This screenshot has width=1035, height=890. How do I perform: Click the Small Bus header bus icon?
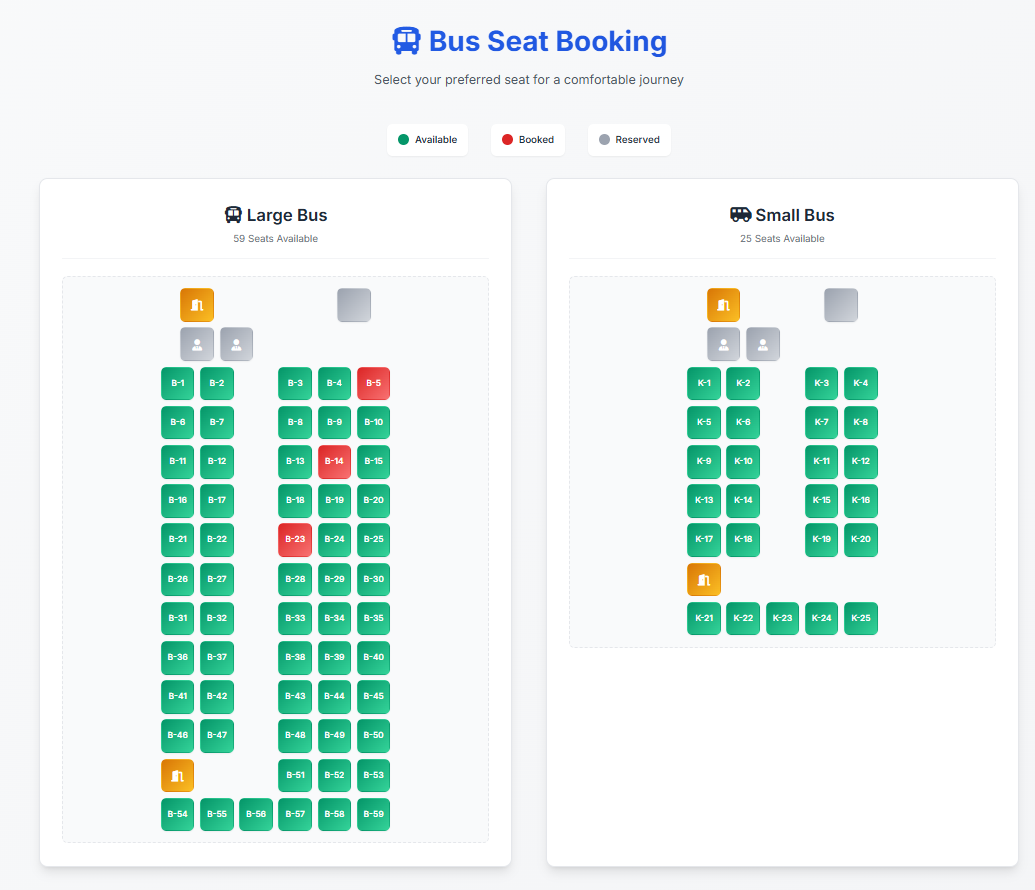(740, 214)
